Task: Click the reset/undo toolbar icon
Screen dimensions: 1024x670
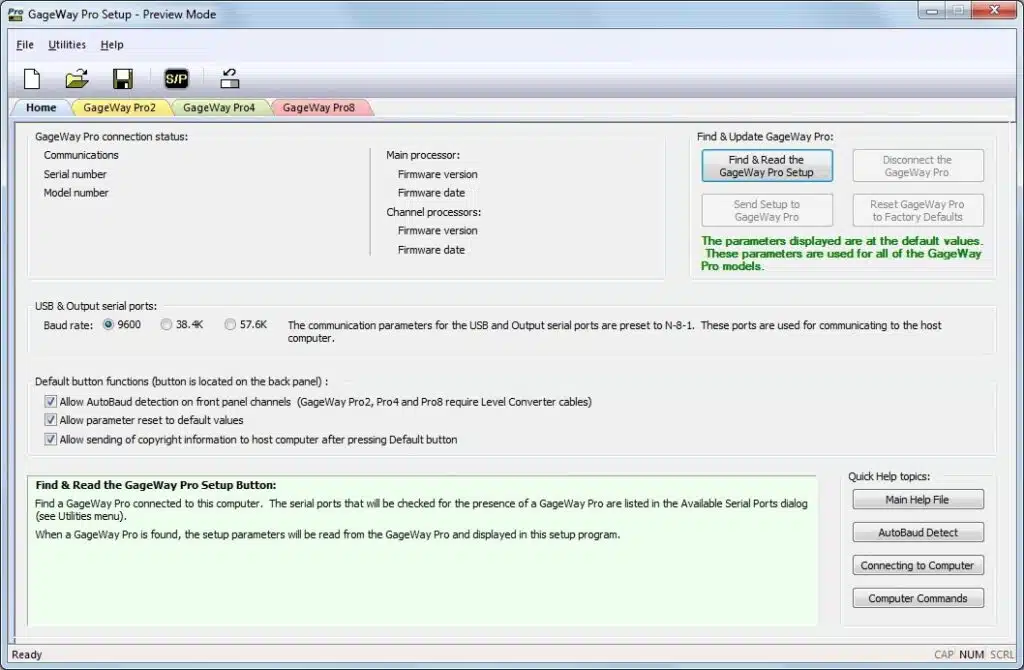Action: coord(229,79)
